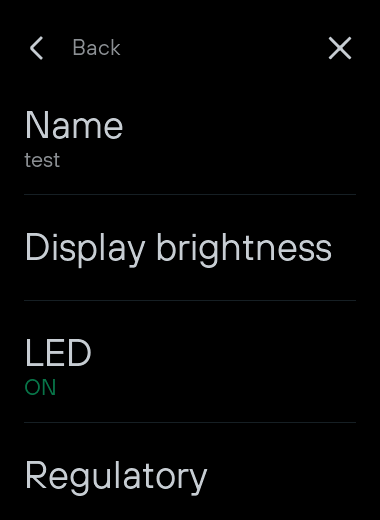
Task: Expand the Display brightness option
Action: coord(190,247)
